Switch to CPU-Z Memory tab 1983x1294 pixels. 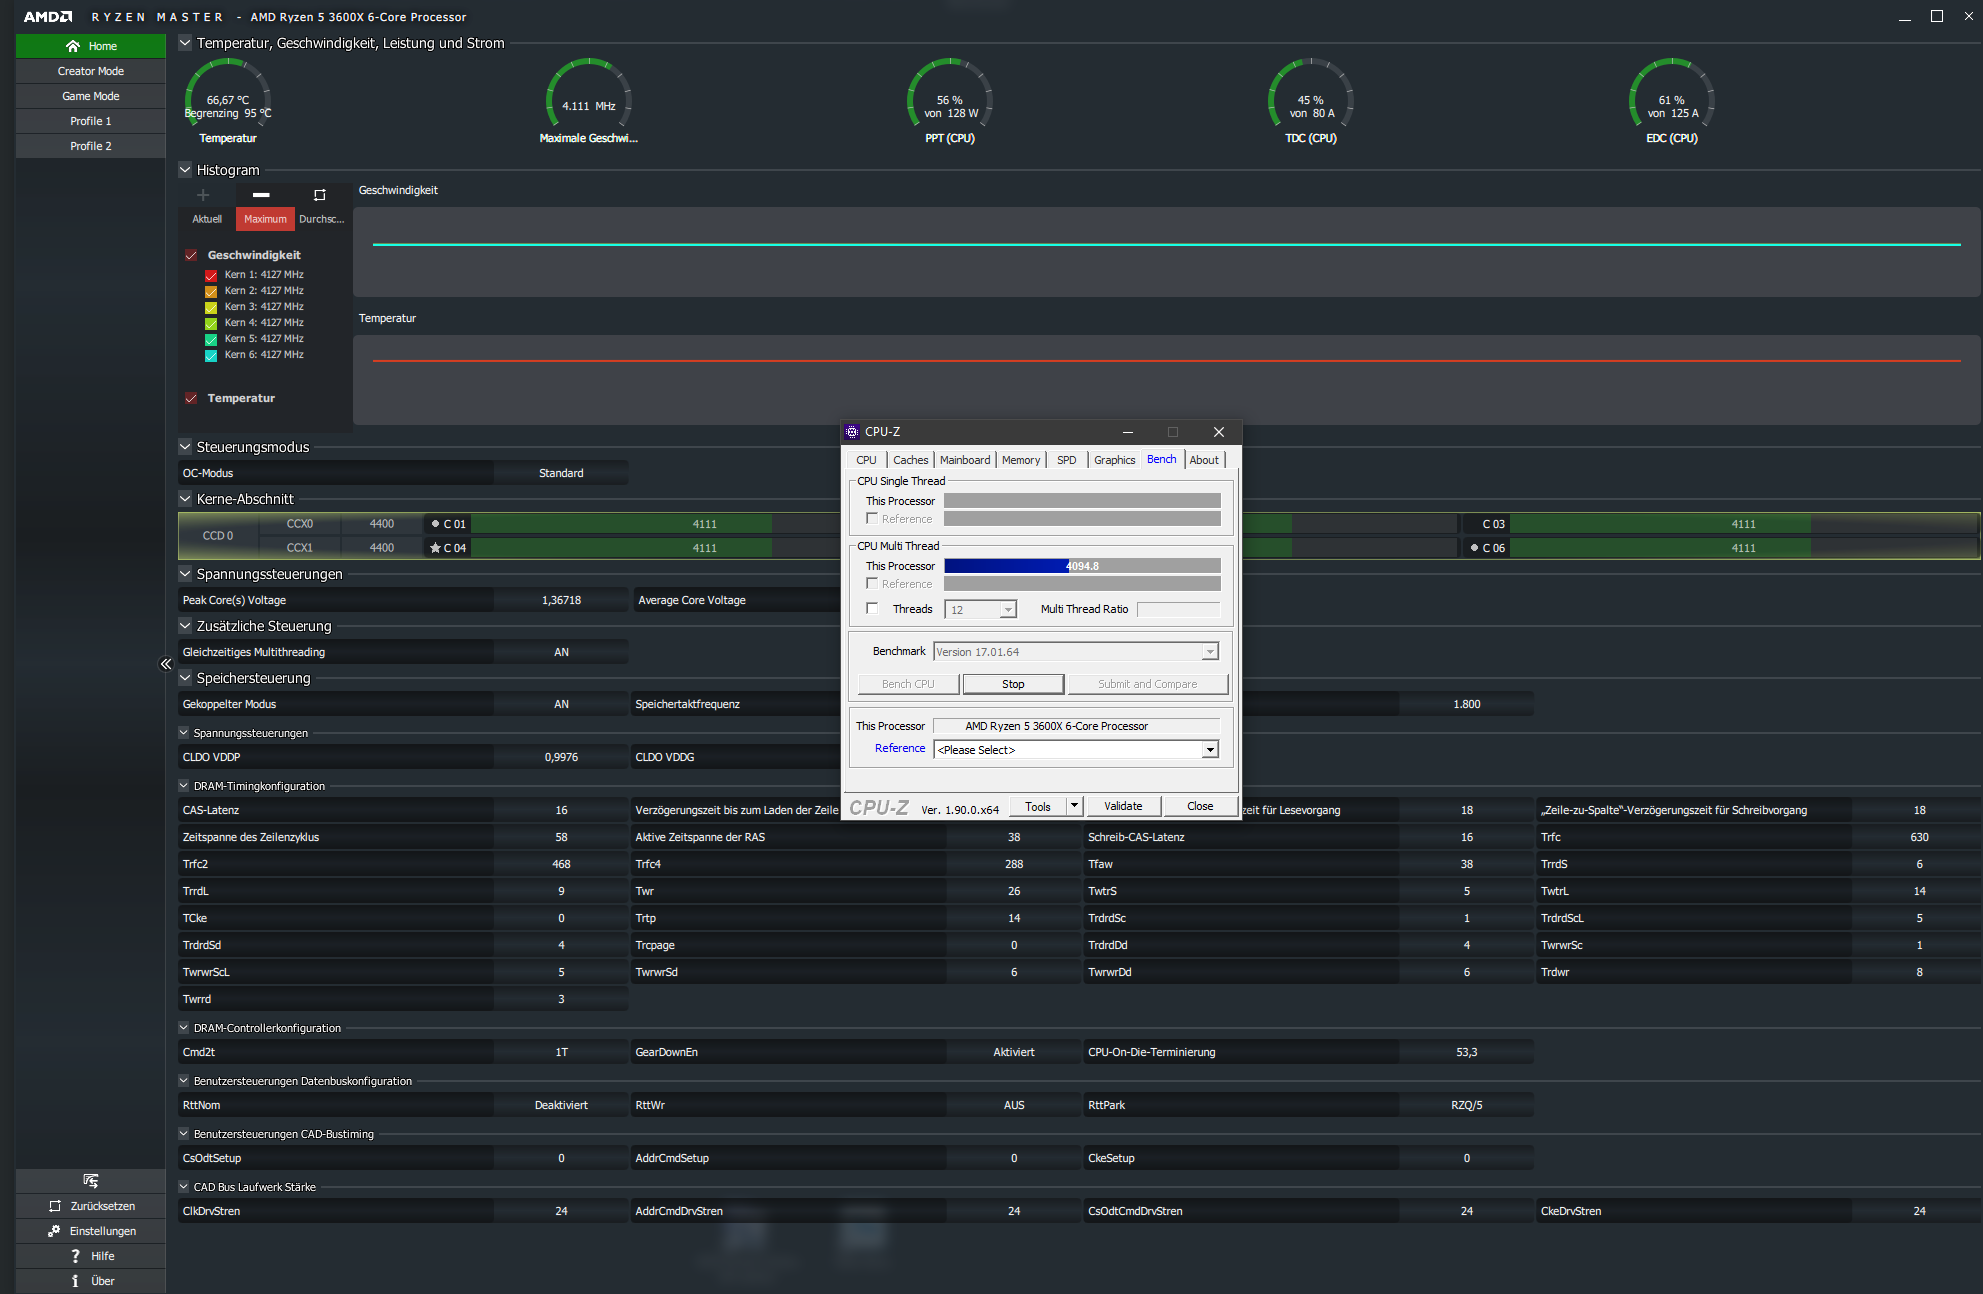click(1020, 460)
